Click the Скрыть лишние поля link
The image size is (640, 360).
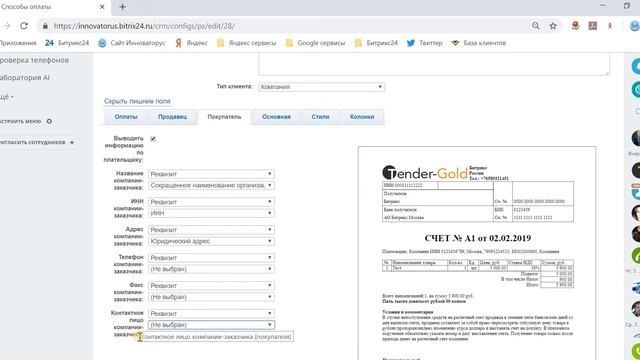[137, 101]
